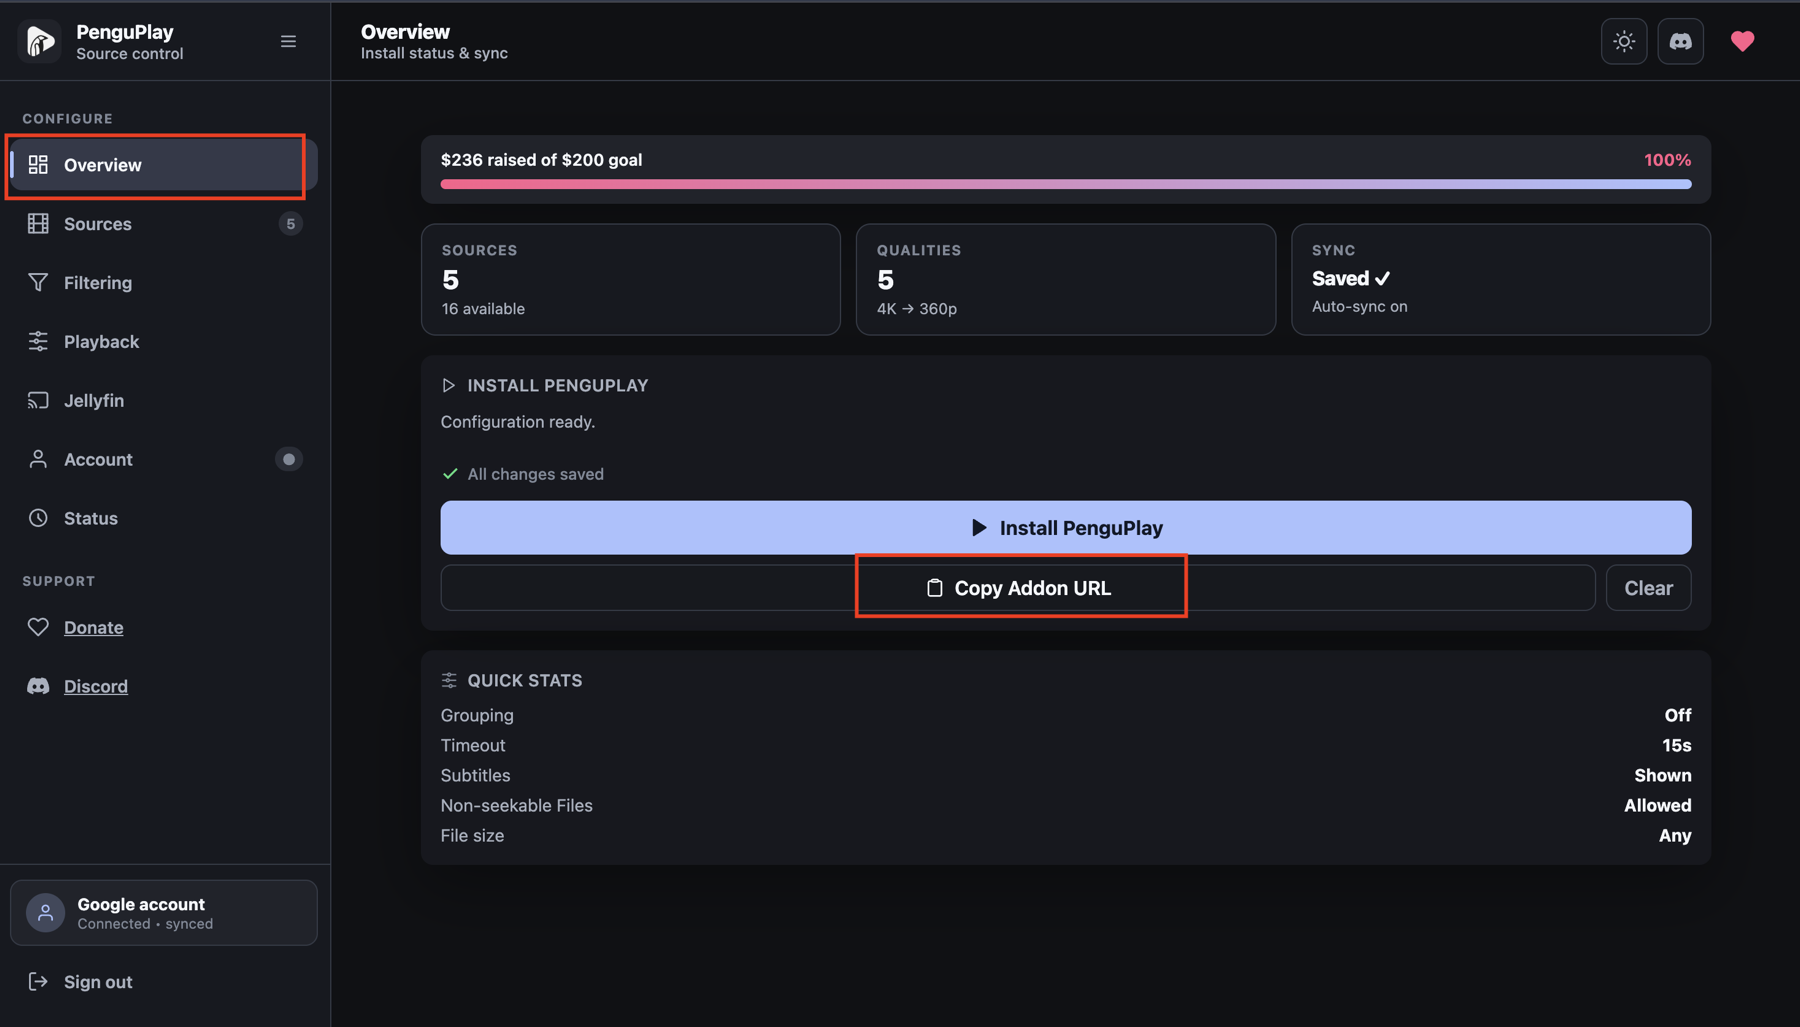
Task: Open the Sources sidebar section
Action: point(164,224)
